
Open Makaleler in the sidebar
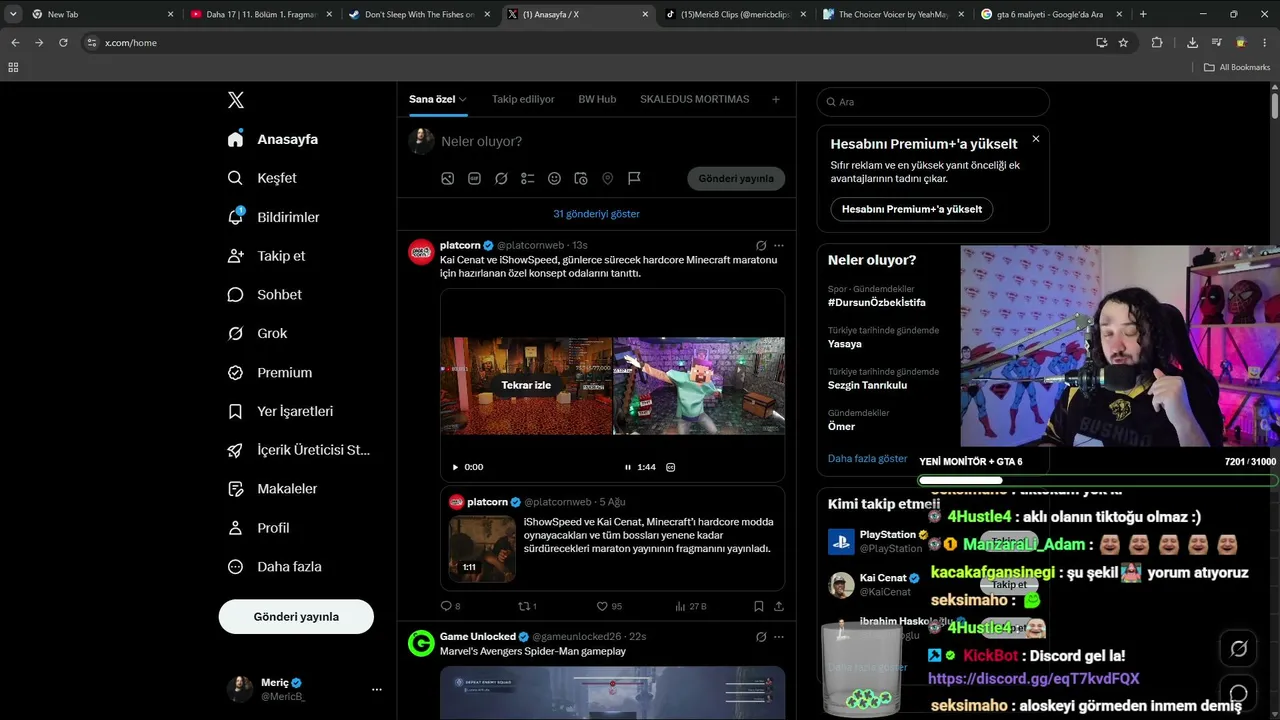coord(272,489)
